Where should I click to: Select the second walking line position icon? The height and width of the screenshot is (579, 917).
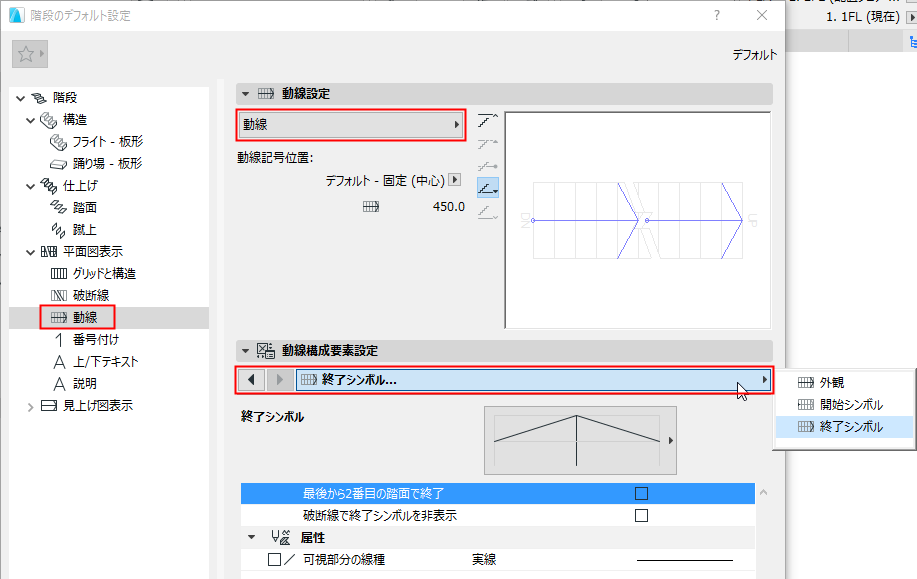(487, 143)
